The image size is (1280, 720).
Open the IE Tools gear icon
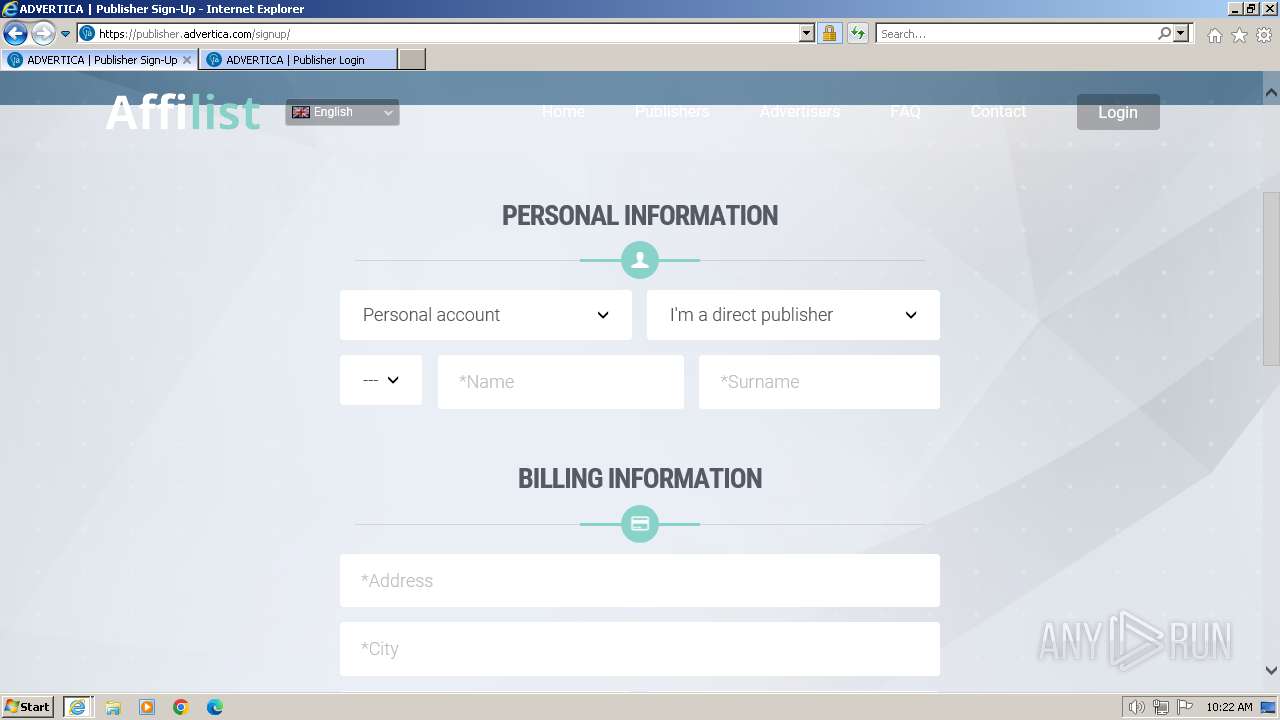tap(1264, 35)
